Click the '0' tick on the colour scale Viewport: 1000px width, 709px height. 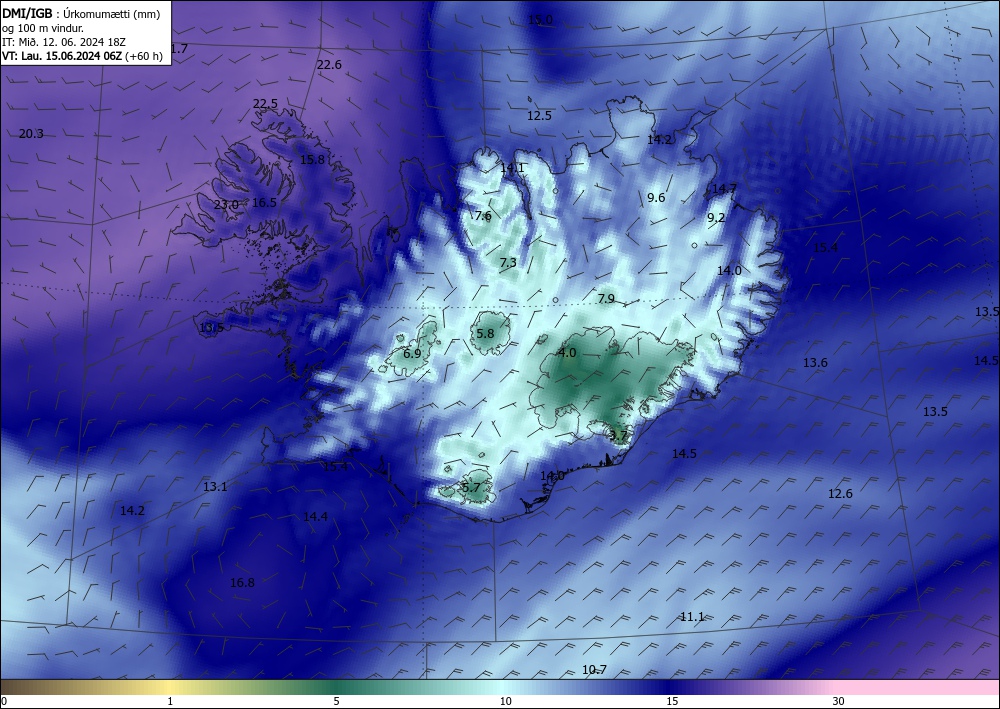point(4,702)
